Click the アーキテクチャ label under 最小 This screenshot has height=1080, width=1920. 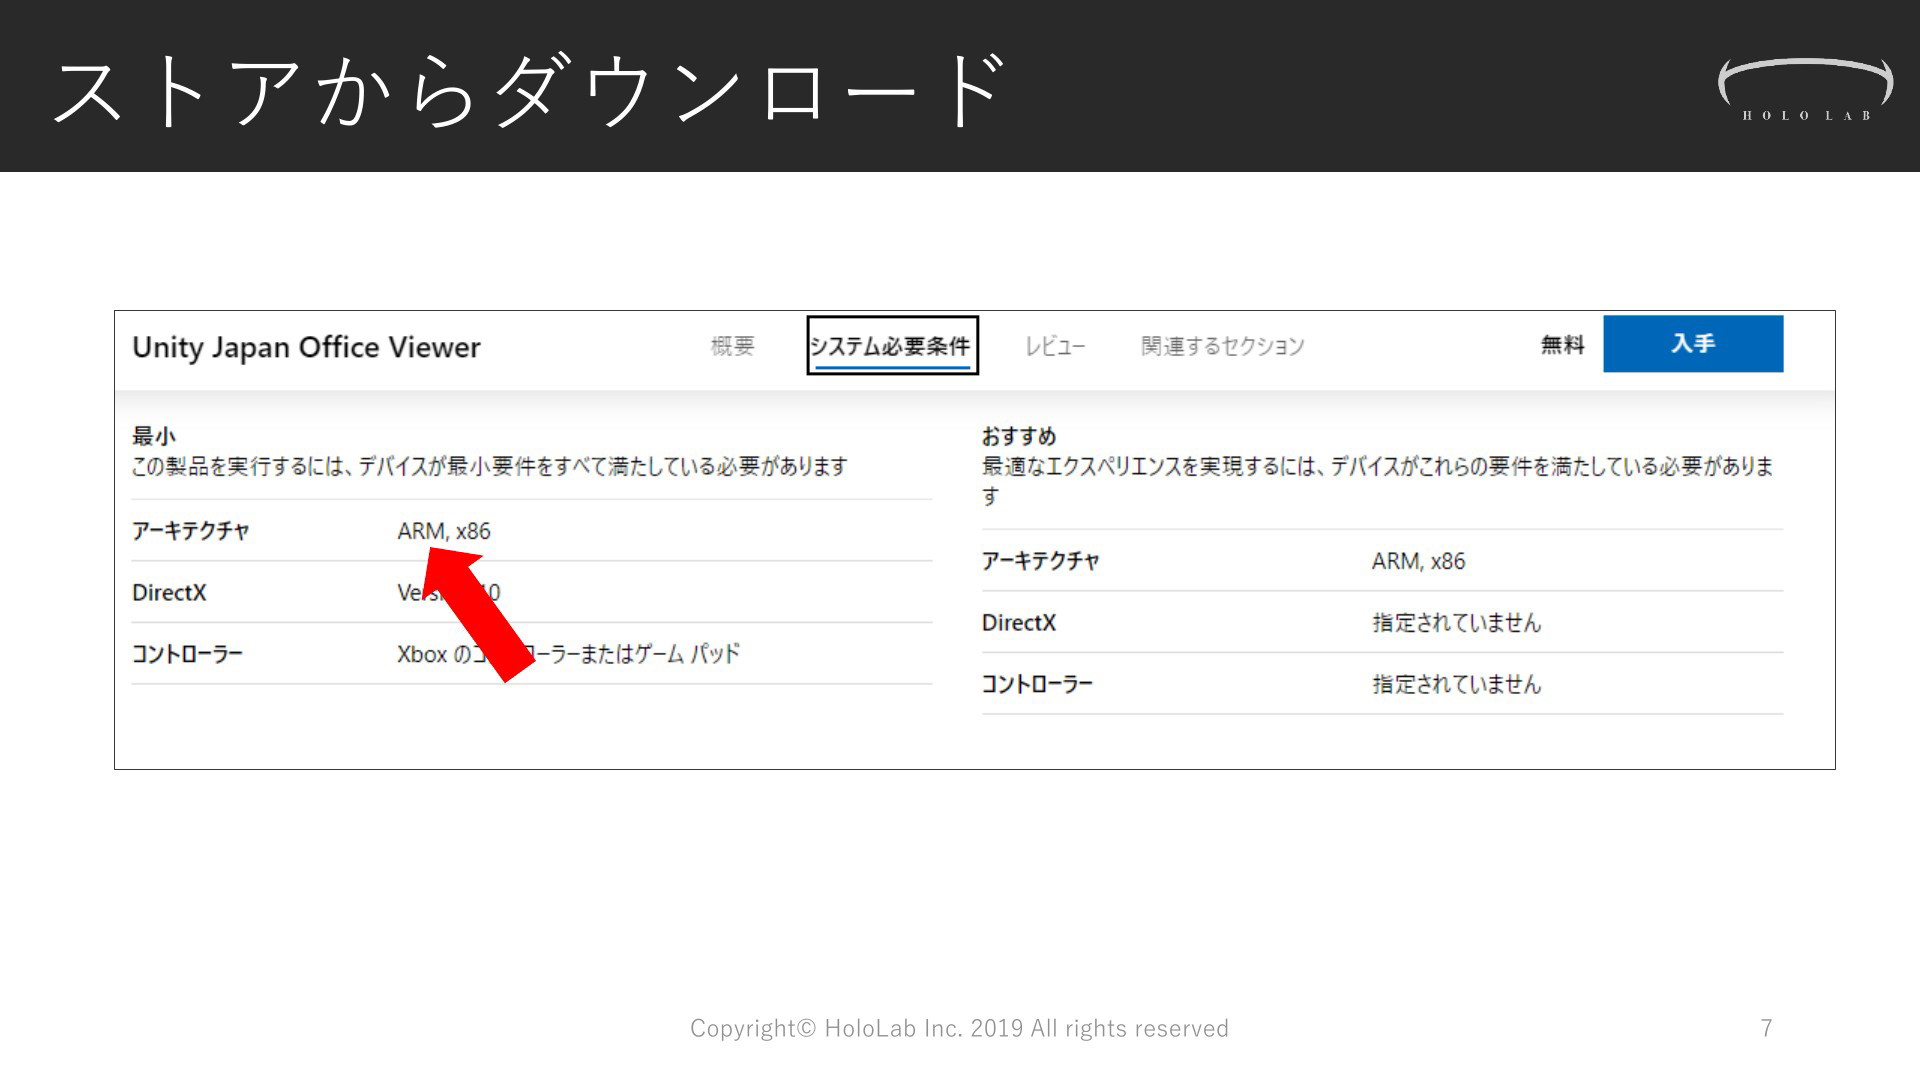(x=190, y=531)
